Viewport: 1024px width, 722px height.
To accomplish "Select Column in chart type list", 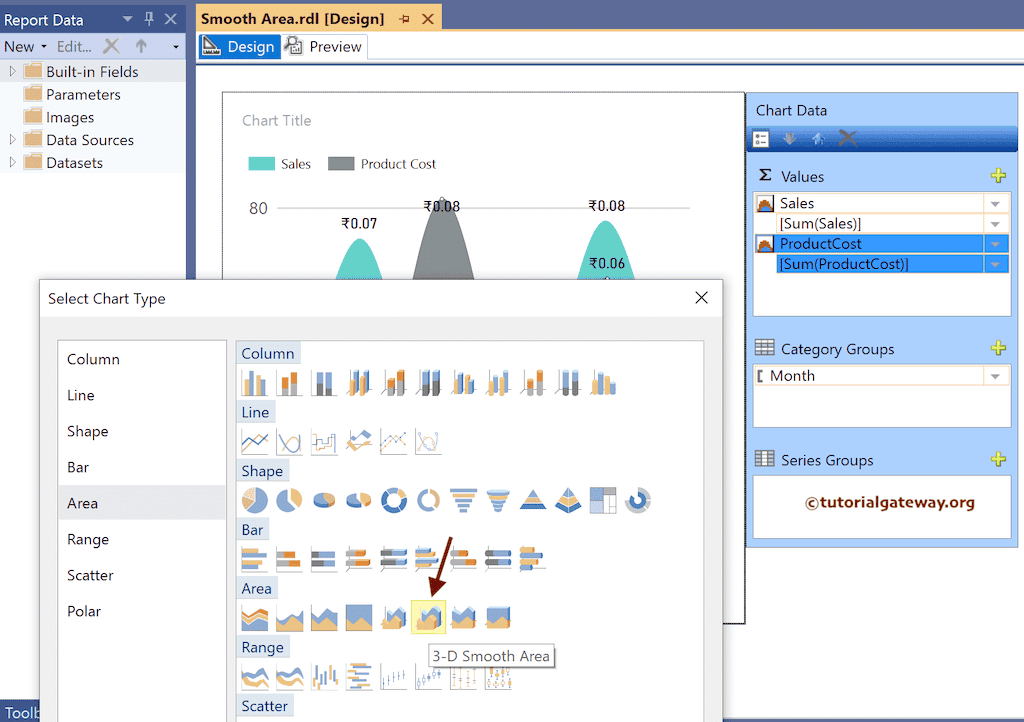I will tap(142, 359).
